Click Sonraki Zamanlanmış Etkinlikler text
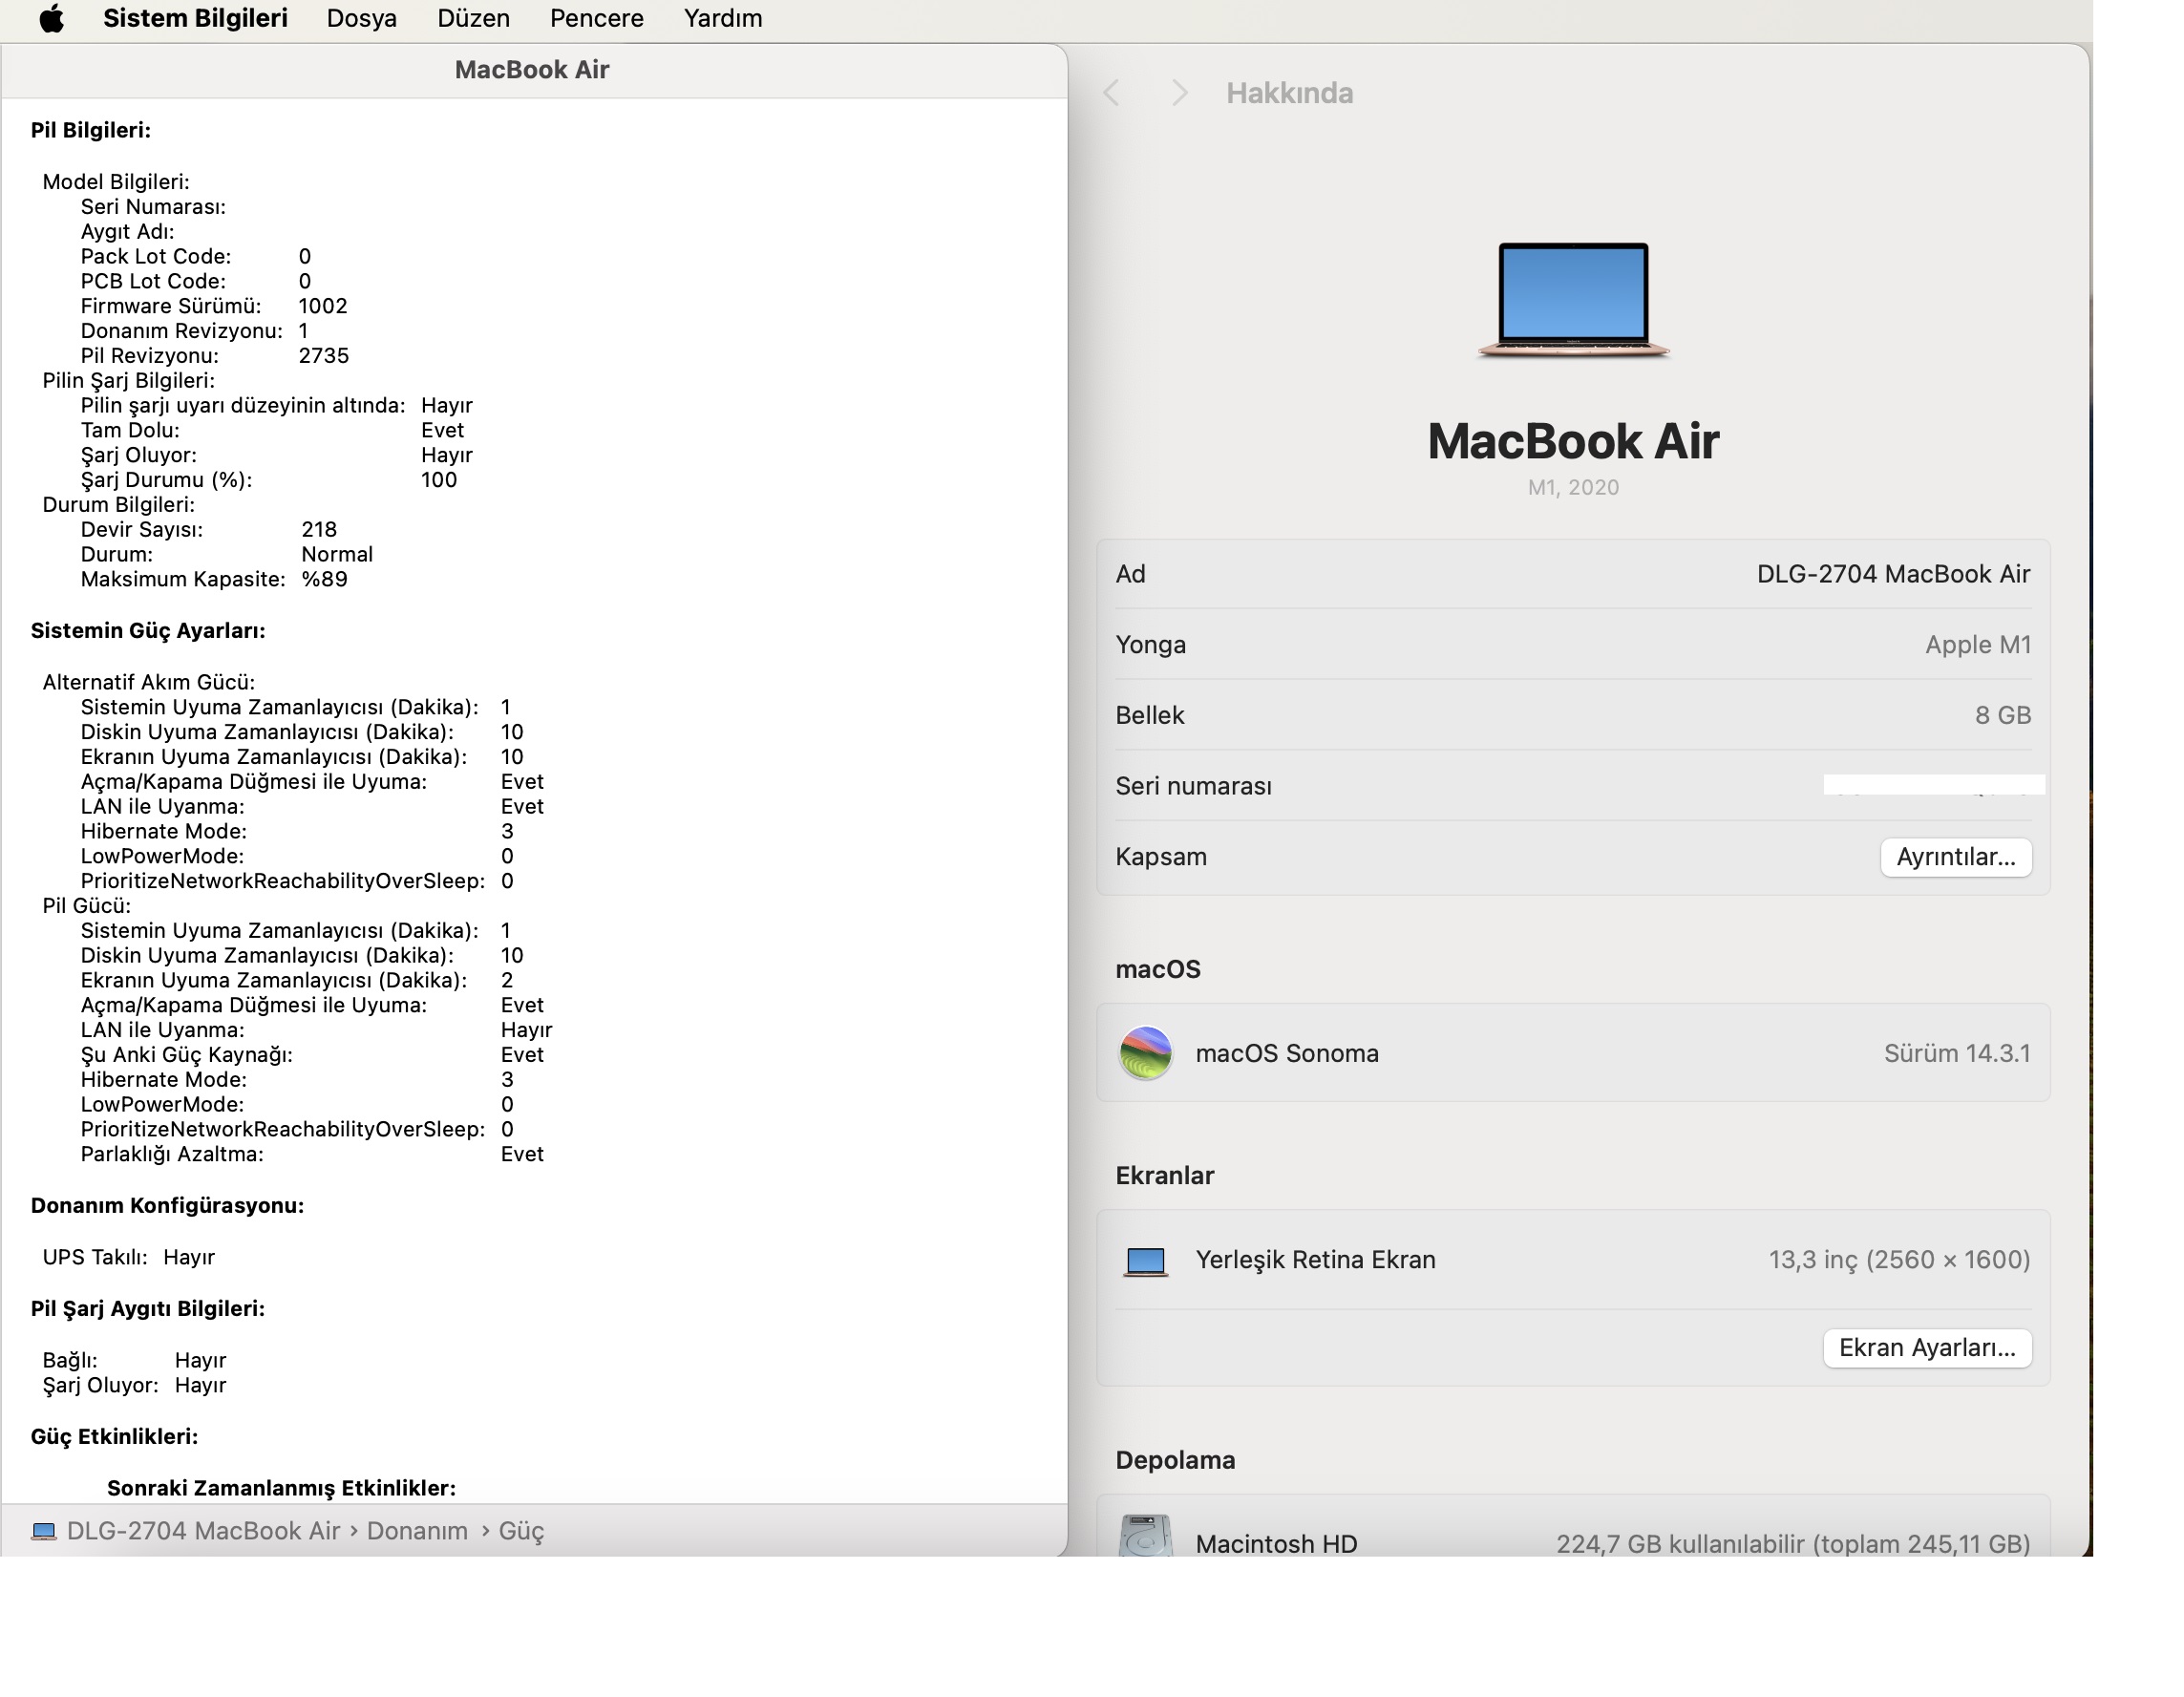Image resolution: width=2184 pixels, height=1697 pixels. [x=281, y=1488]
